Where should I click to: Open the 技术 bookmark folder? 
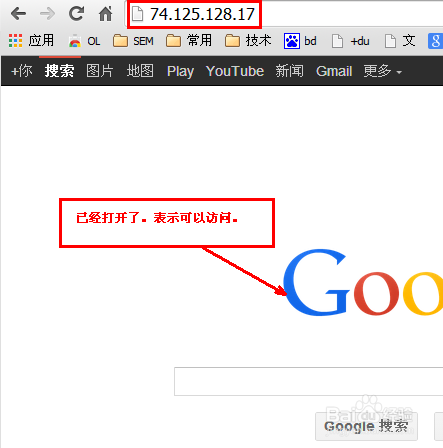coord(248,41)
